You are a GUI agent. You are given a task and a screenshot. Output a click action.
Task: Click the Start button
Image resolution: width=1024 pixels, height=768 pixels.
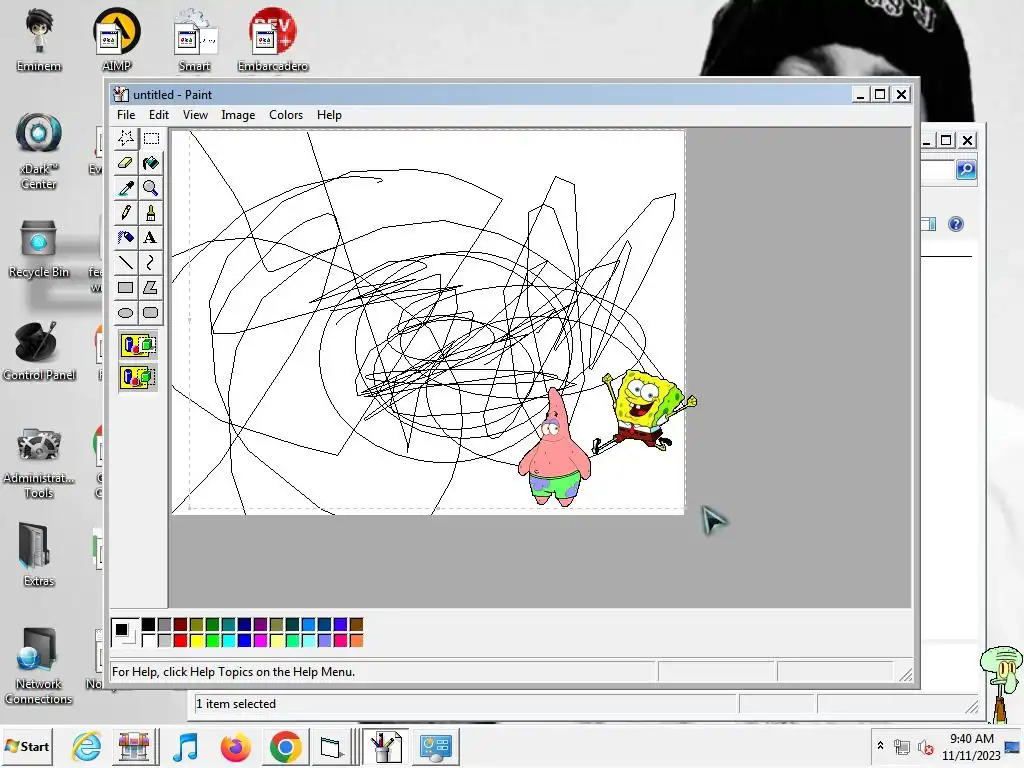click(27, 746)
